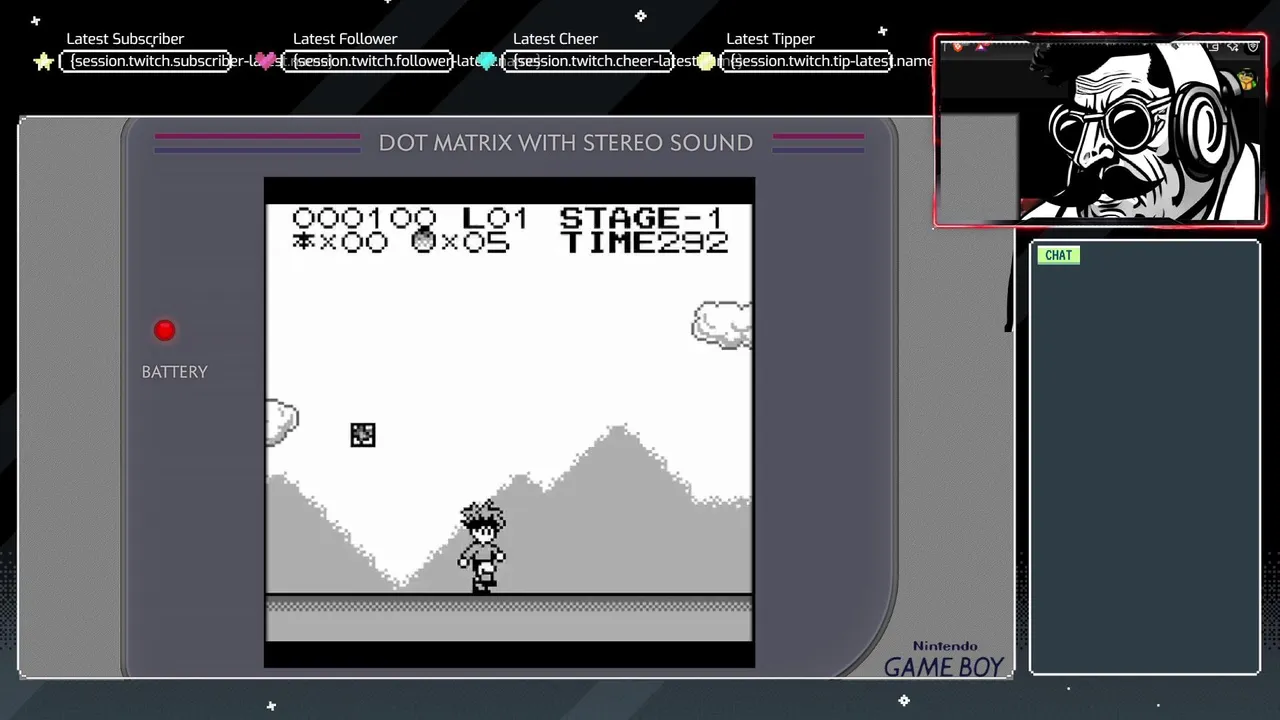Click the teal diamond cheer icon

point(487,61)
